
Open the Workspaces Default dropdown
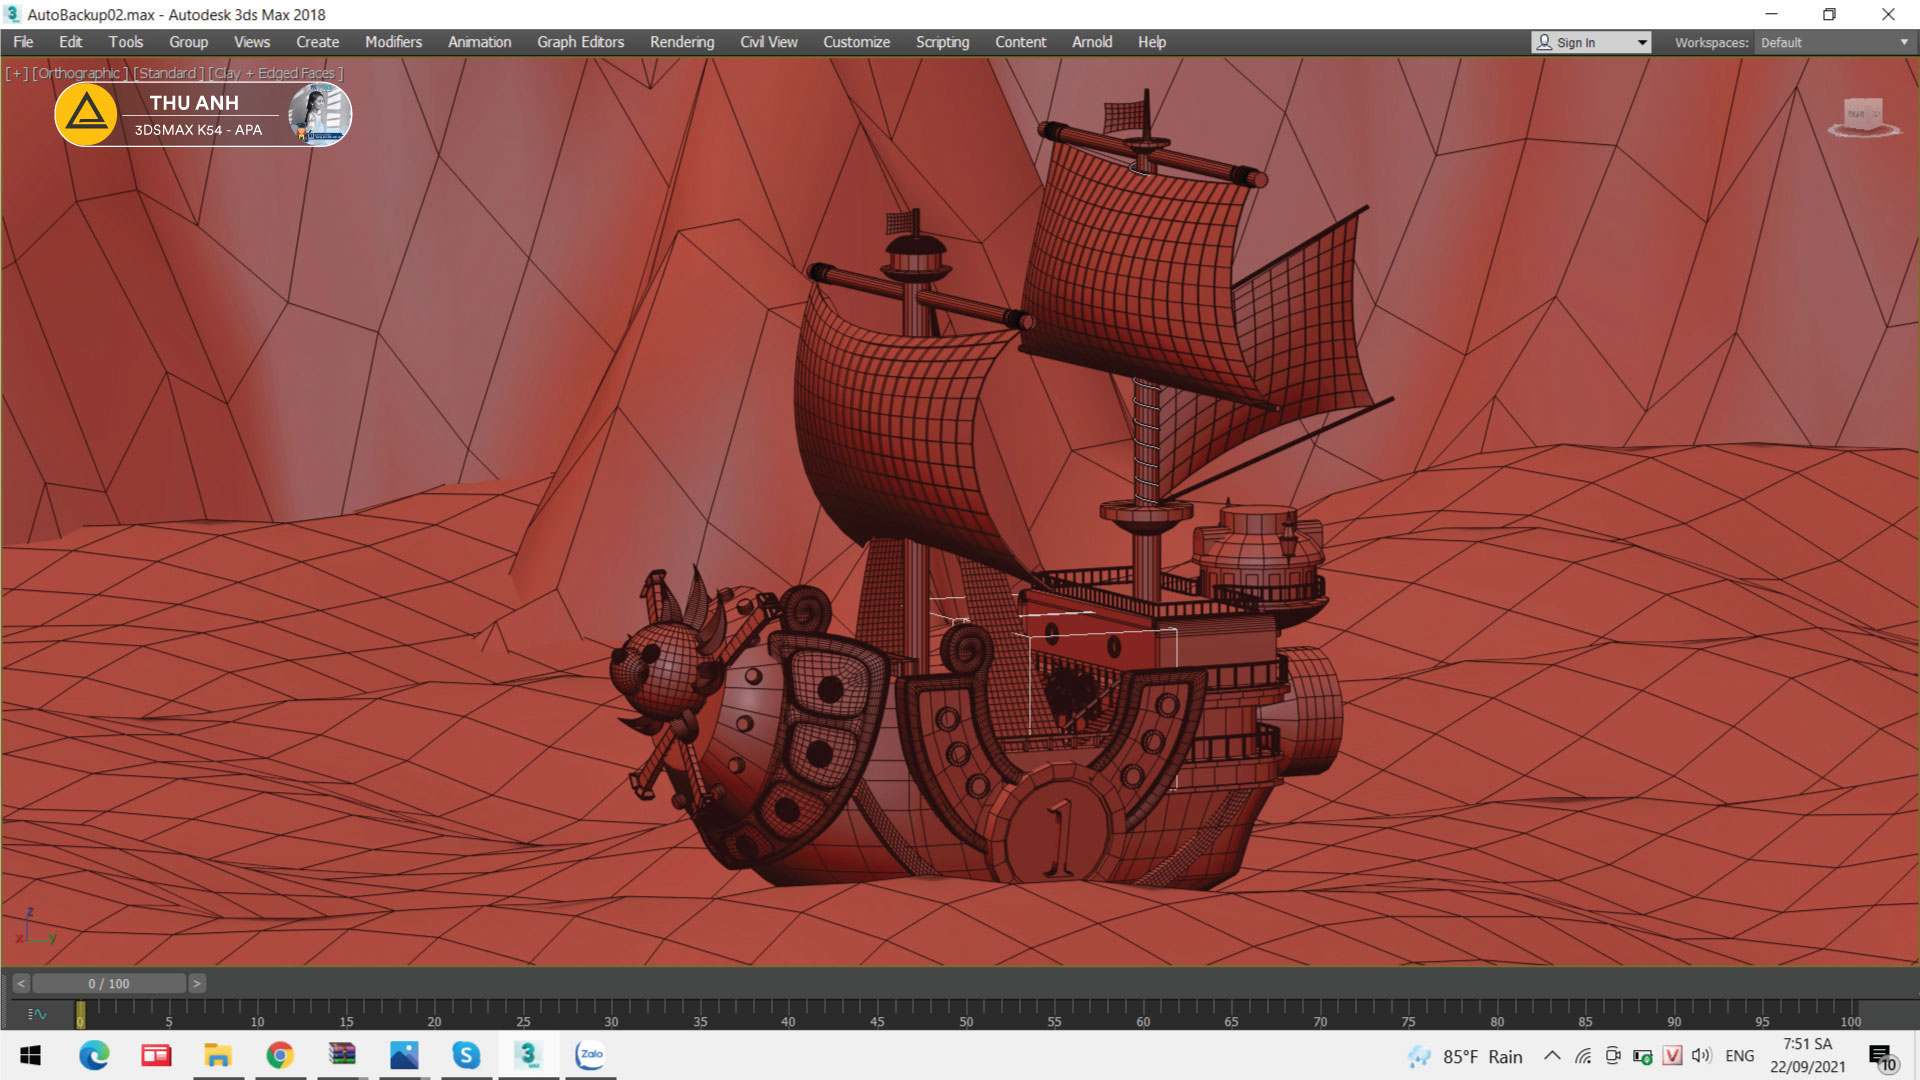pos(1834,43)
